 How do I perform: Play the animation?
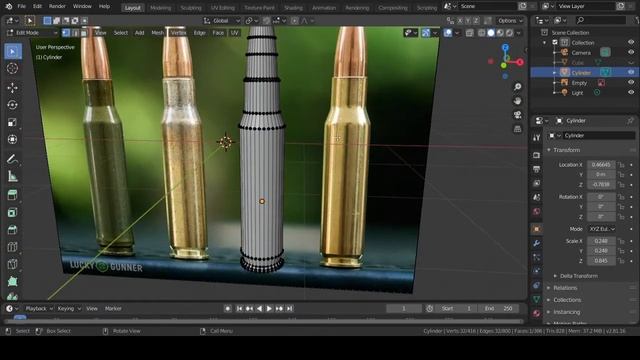click(x=269, y=309)
